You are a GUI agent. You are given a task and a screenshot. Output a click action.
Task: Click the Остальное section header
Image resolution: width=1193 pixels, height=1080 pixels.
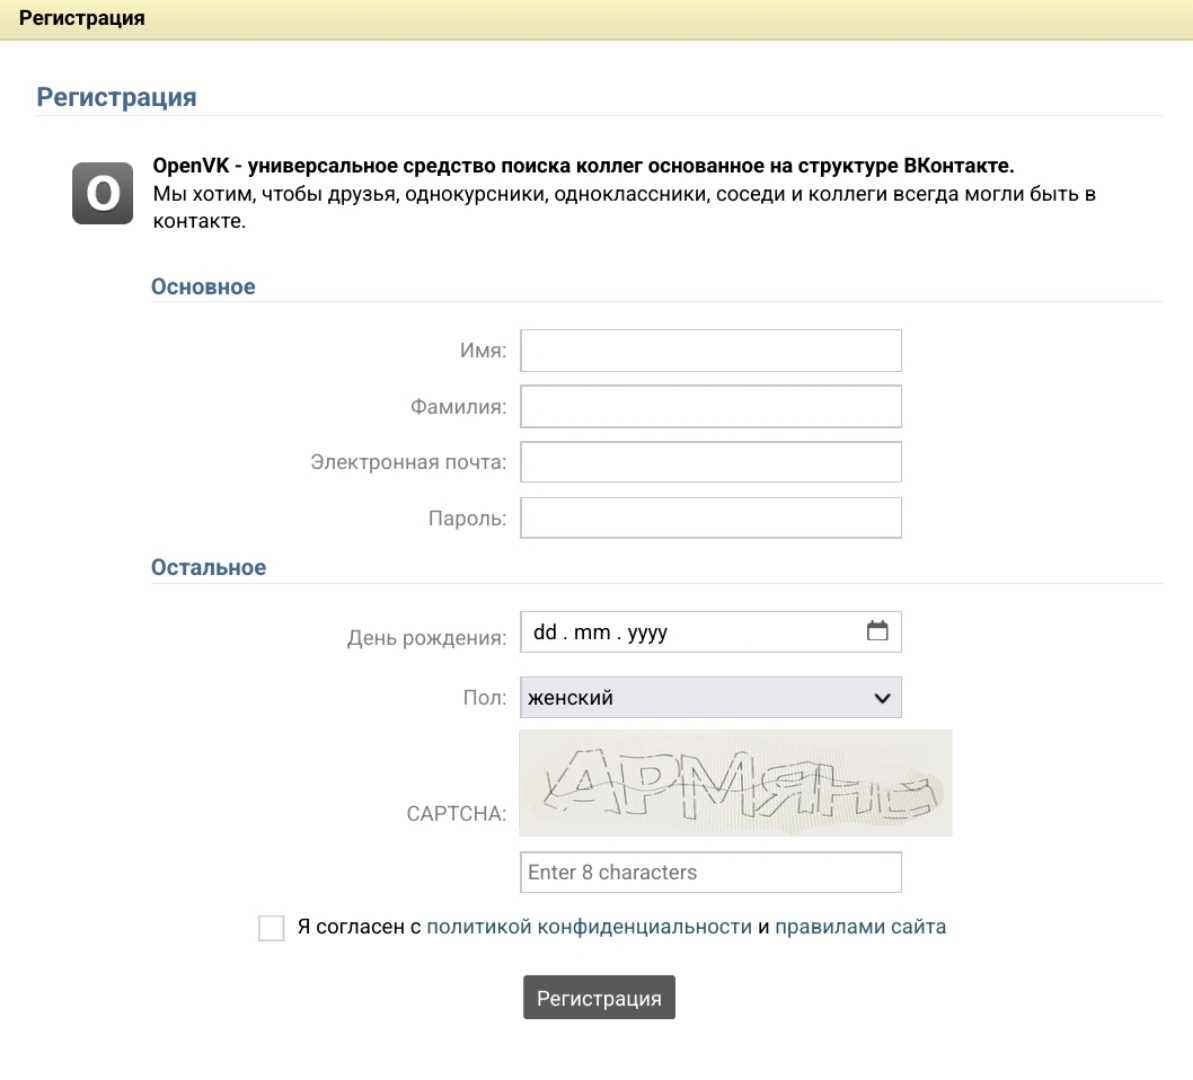(208, 568)
